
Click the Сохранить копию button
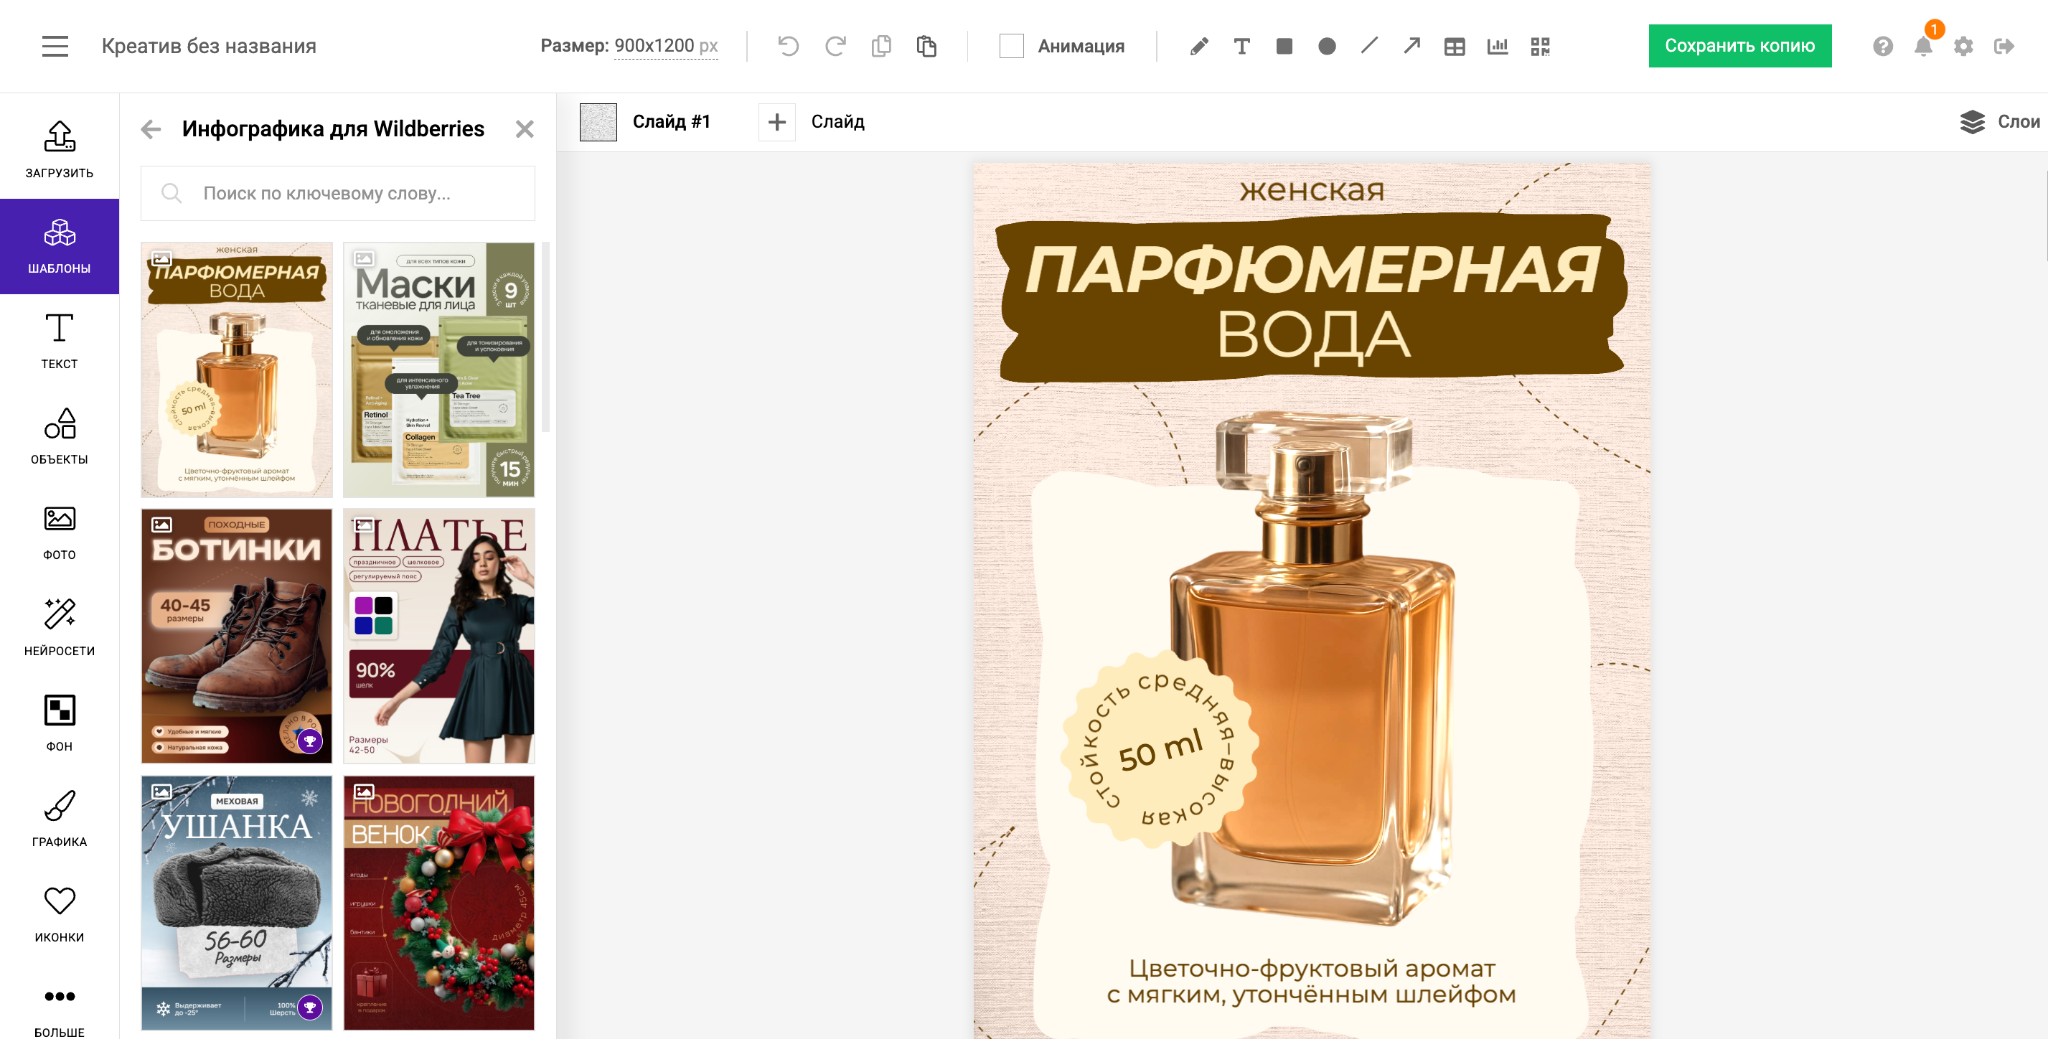pyautogui.click(x=1739, y=46)
